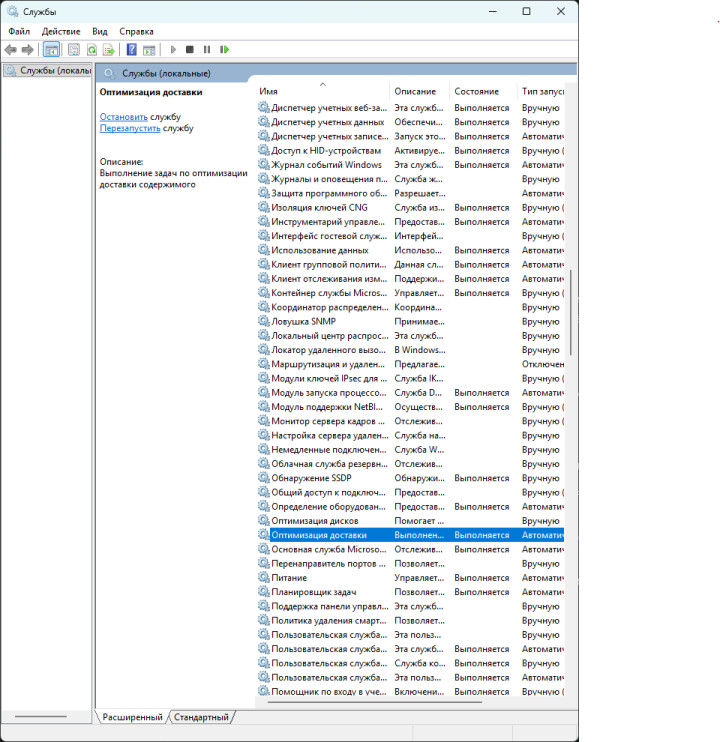Sort services by the Состояние column header
The image size is (720, 742).
coord(476,91)
